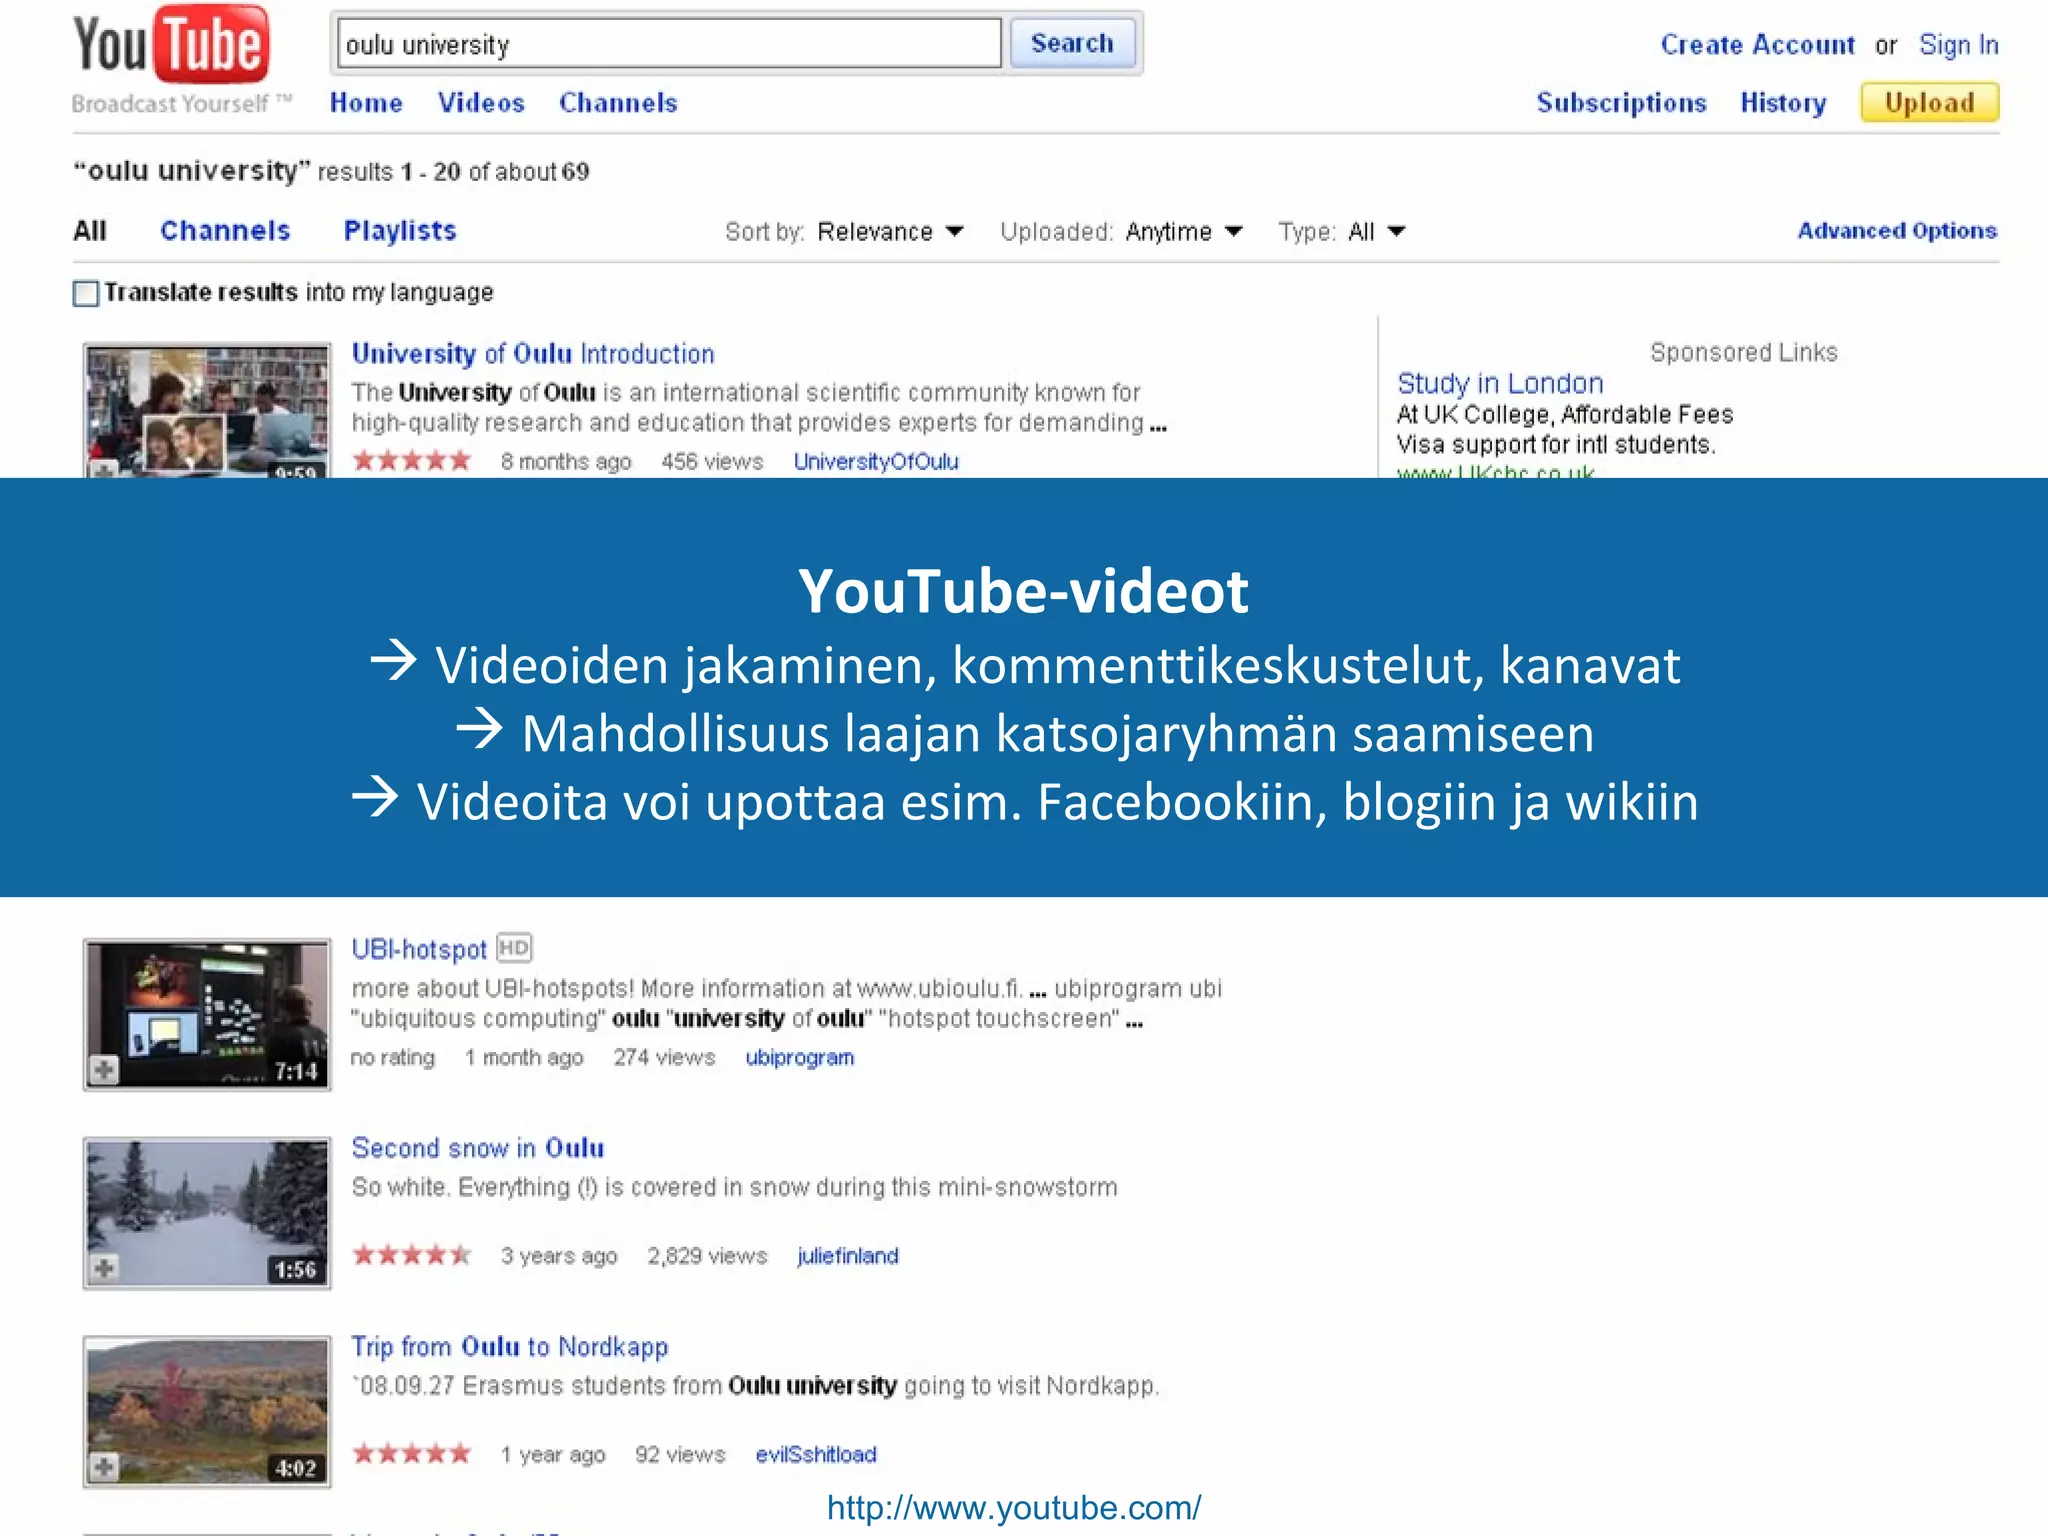Image resolution: width=2048 pixels, height=1536 pixels.
Task: Select the All results tab
Action: [90, 231]
